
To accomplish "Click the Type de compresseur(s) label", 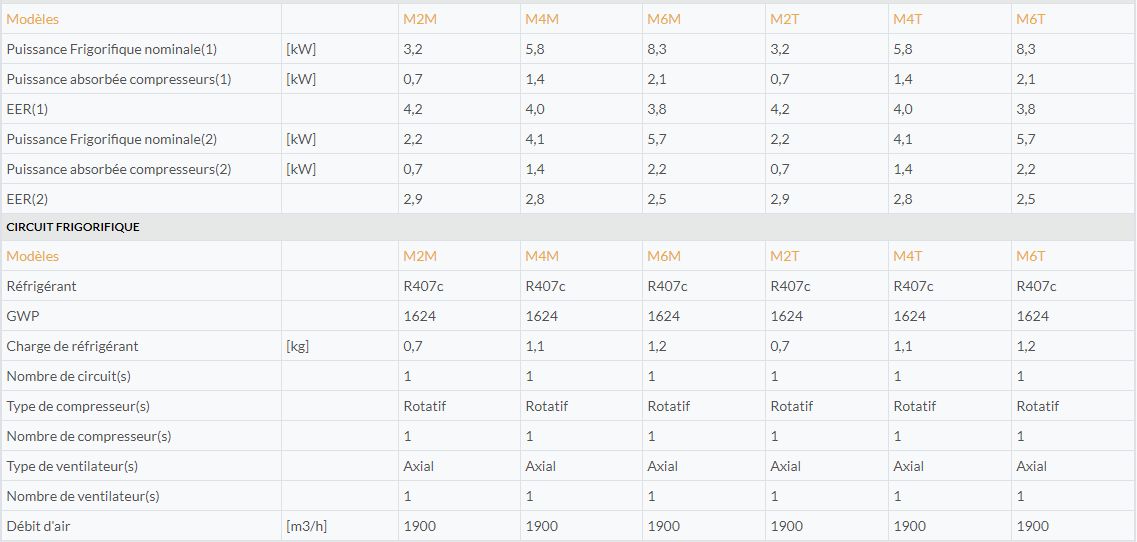I will [x=76, y=406].
